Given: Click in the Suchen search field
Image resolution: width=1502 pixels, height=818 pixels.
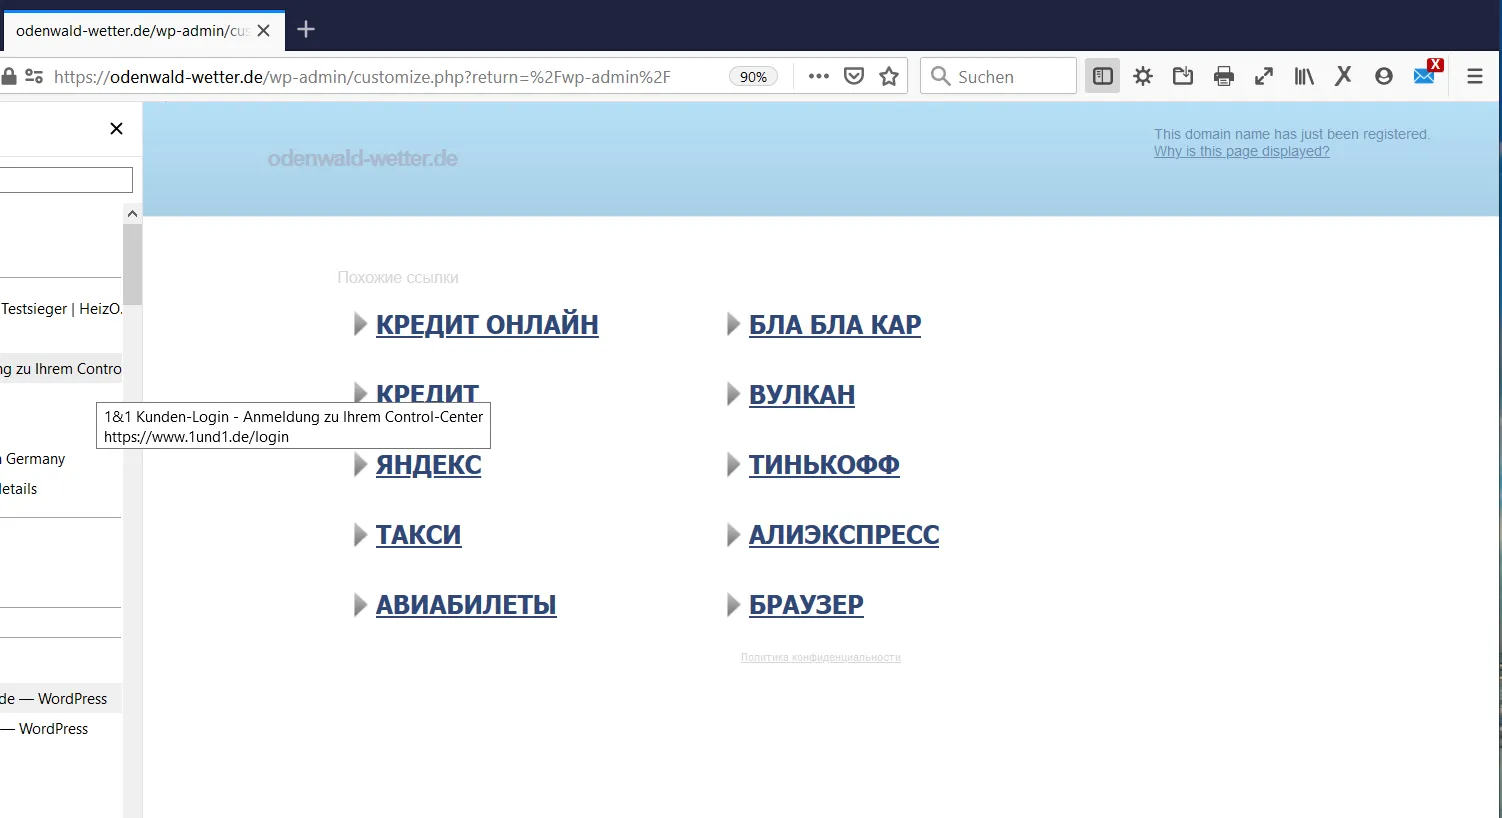Looking at the screenshot, I should point(998,76).
